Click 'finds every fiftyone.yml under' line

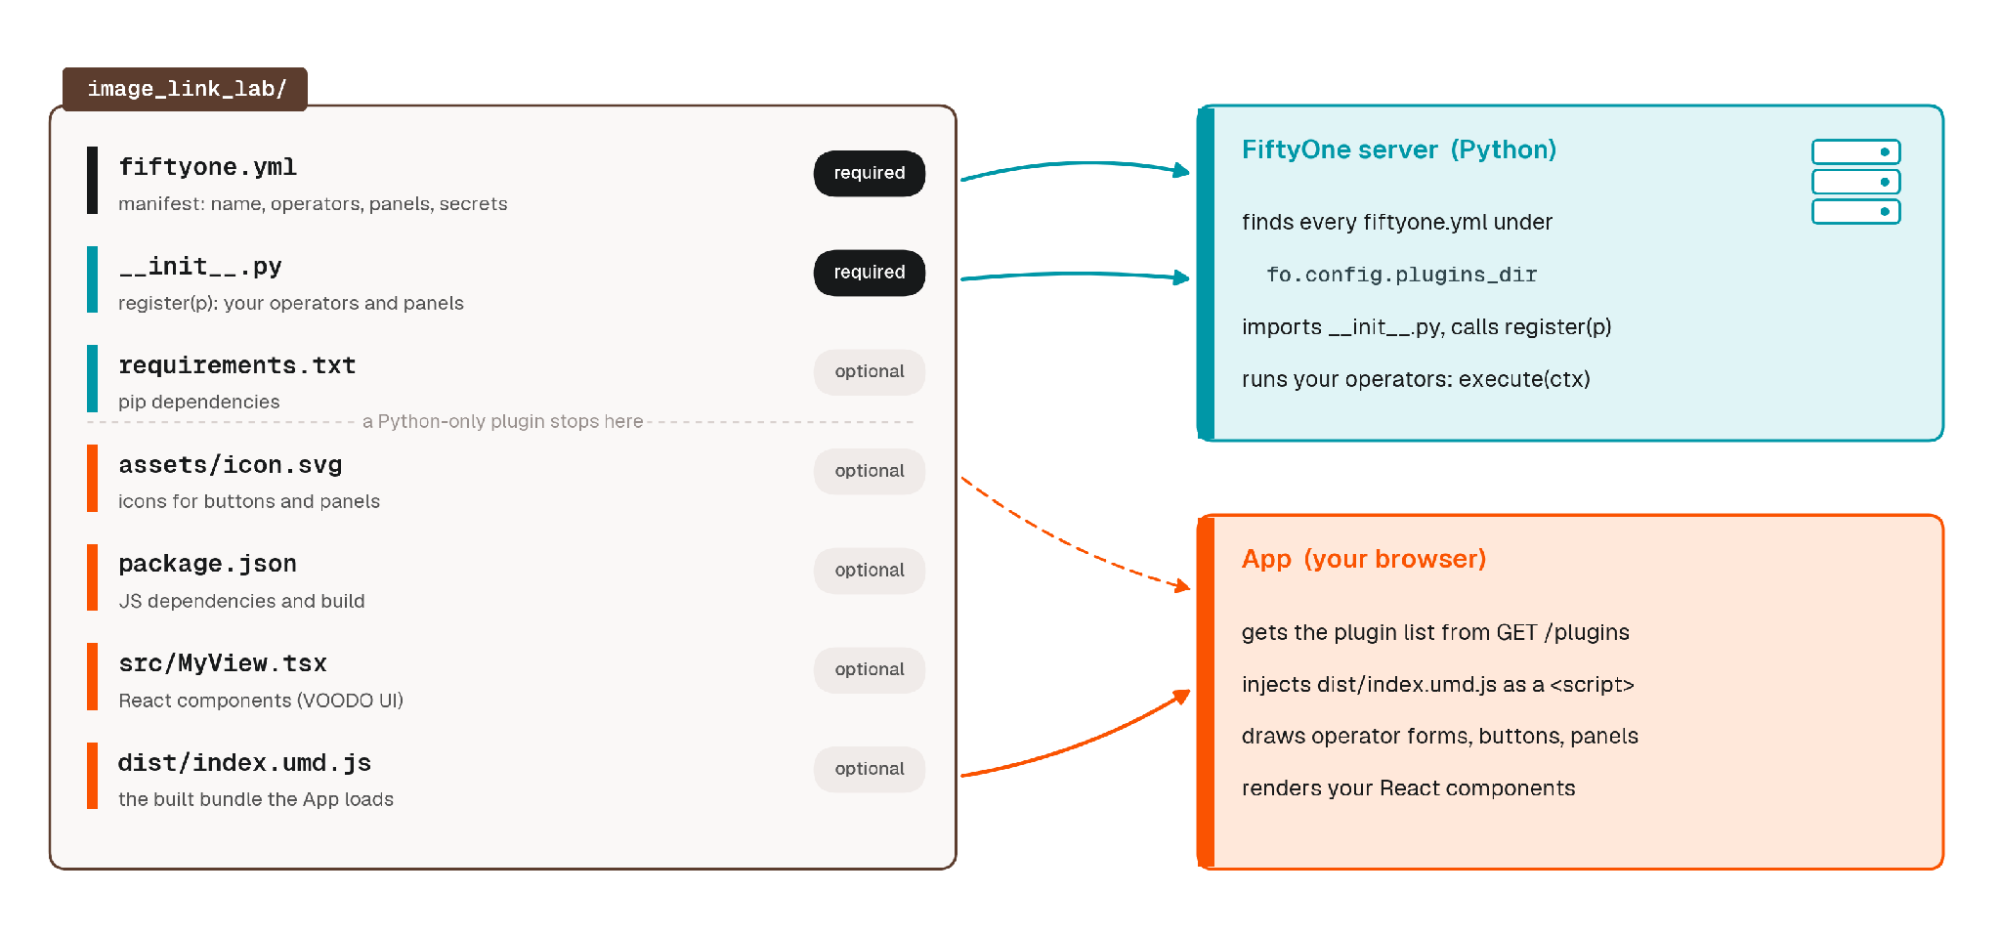click(1396, 222)
